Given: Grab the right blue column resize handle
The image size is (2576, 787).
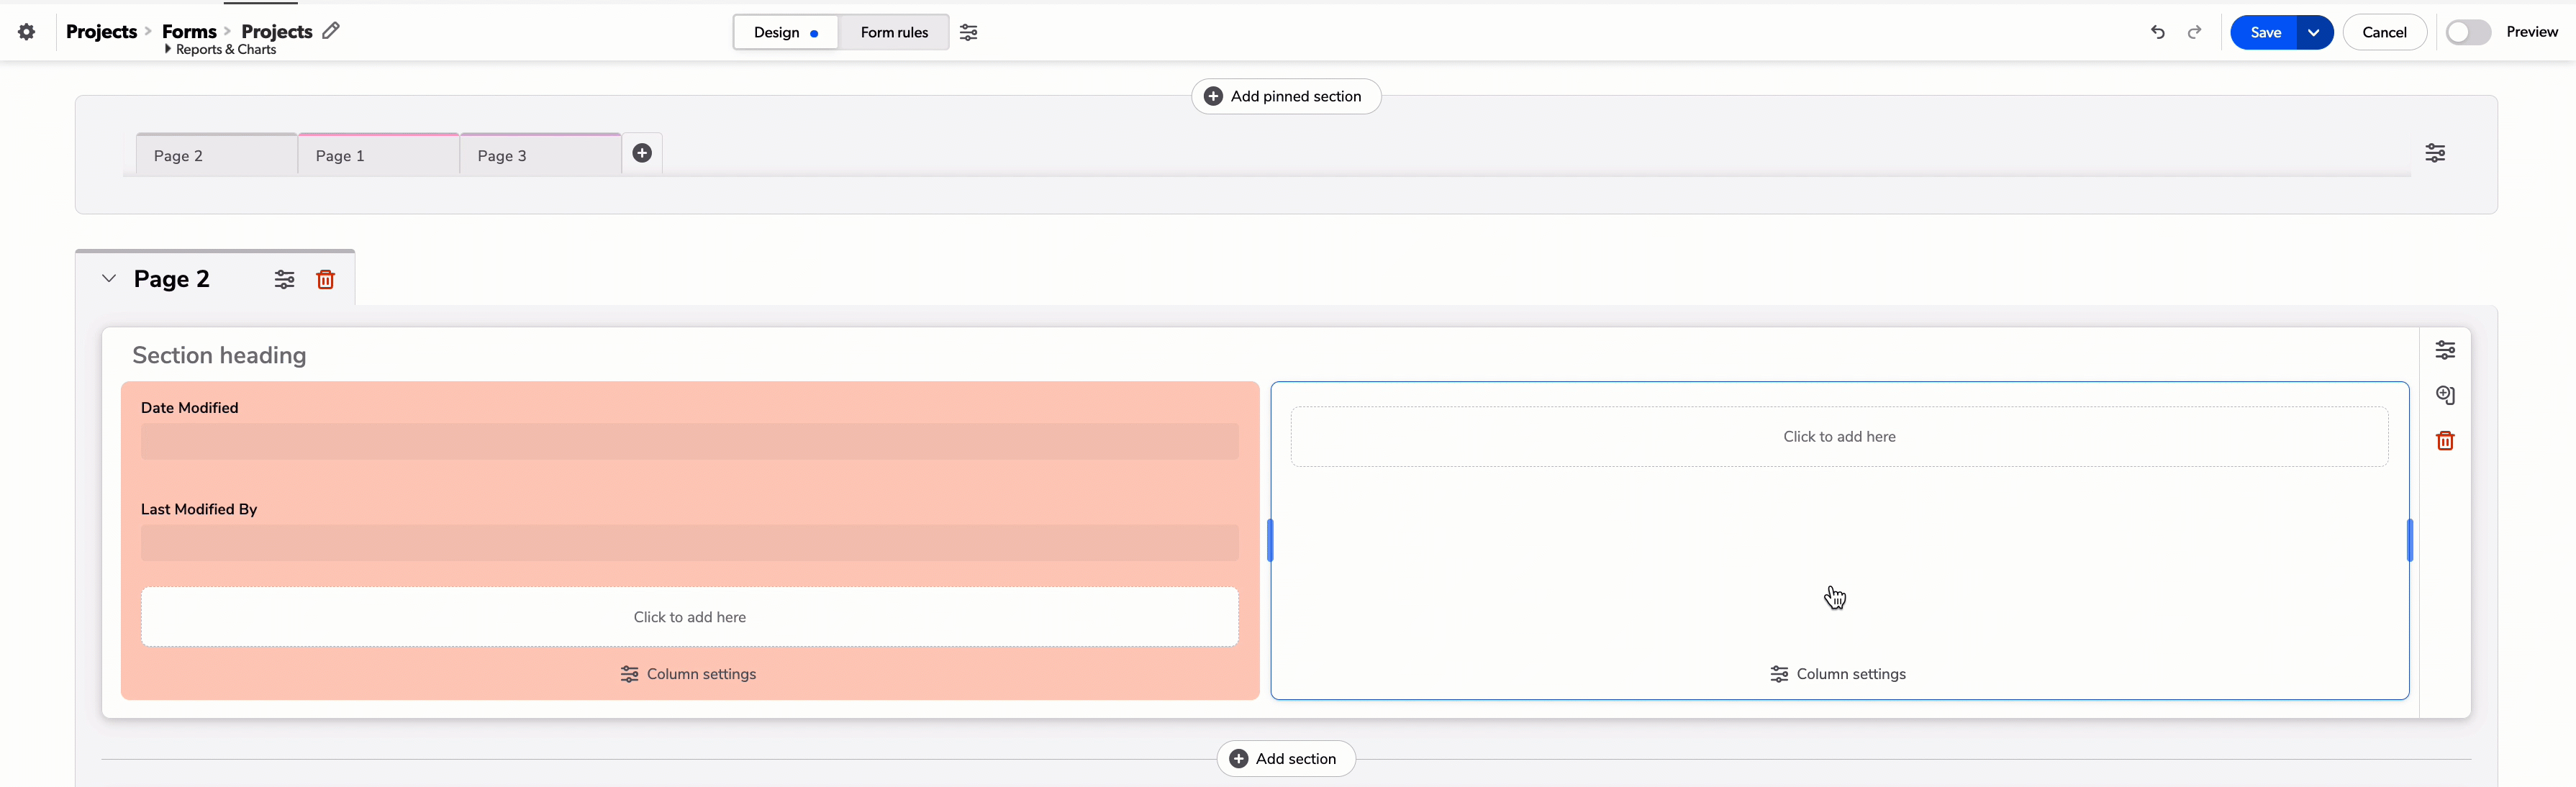Looking at the screenshot, I should (x=2410, y=540).
